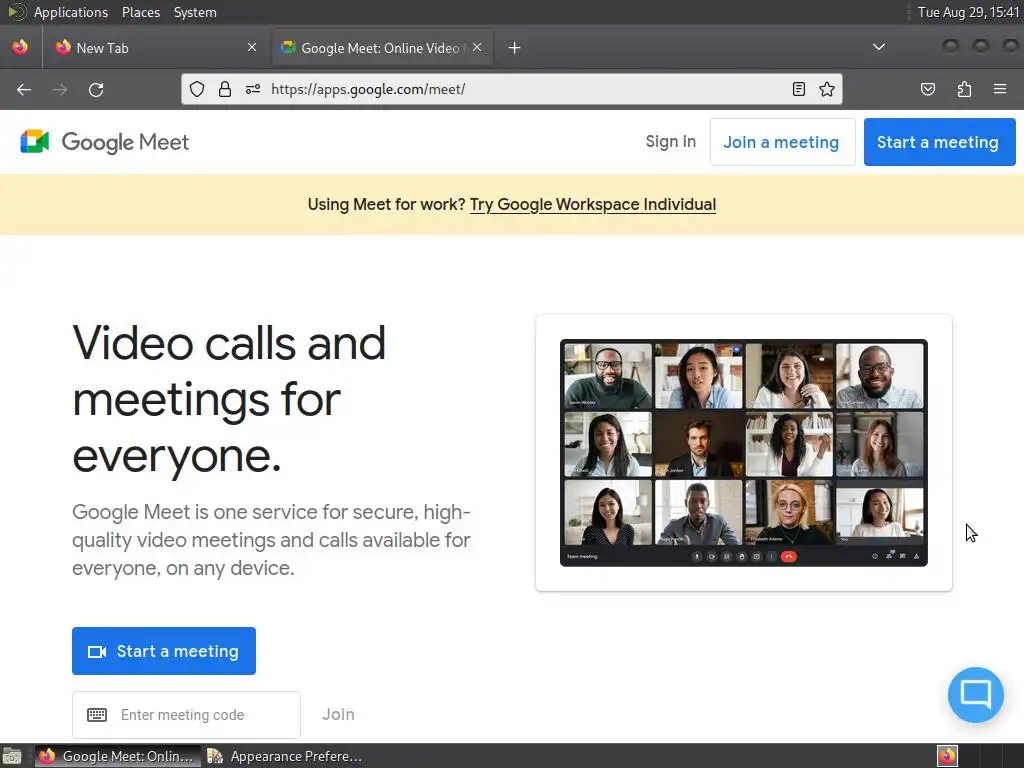Screen dimensions: 1024x768
Task: Click the show desktop icon in taskbar
Action: pyautogui.click(x=12, y=756)
